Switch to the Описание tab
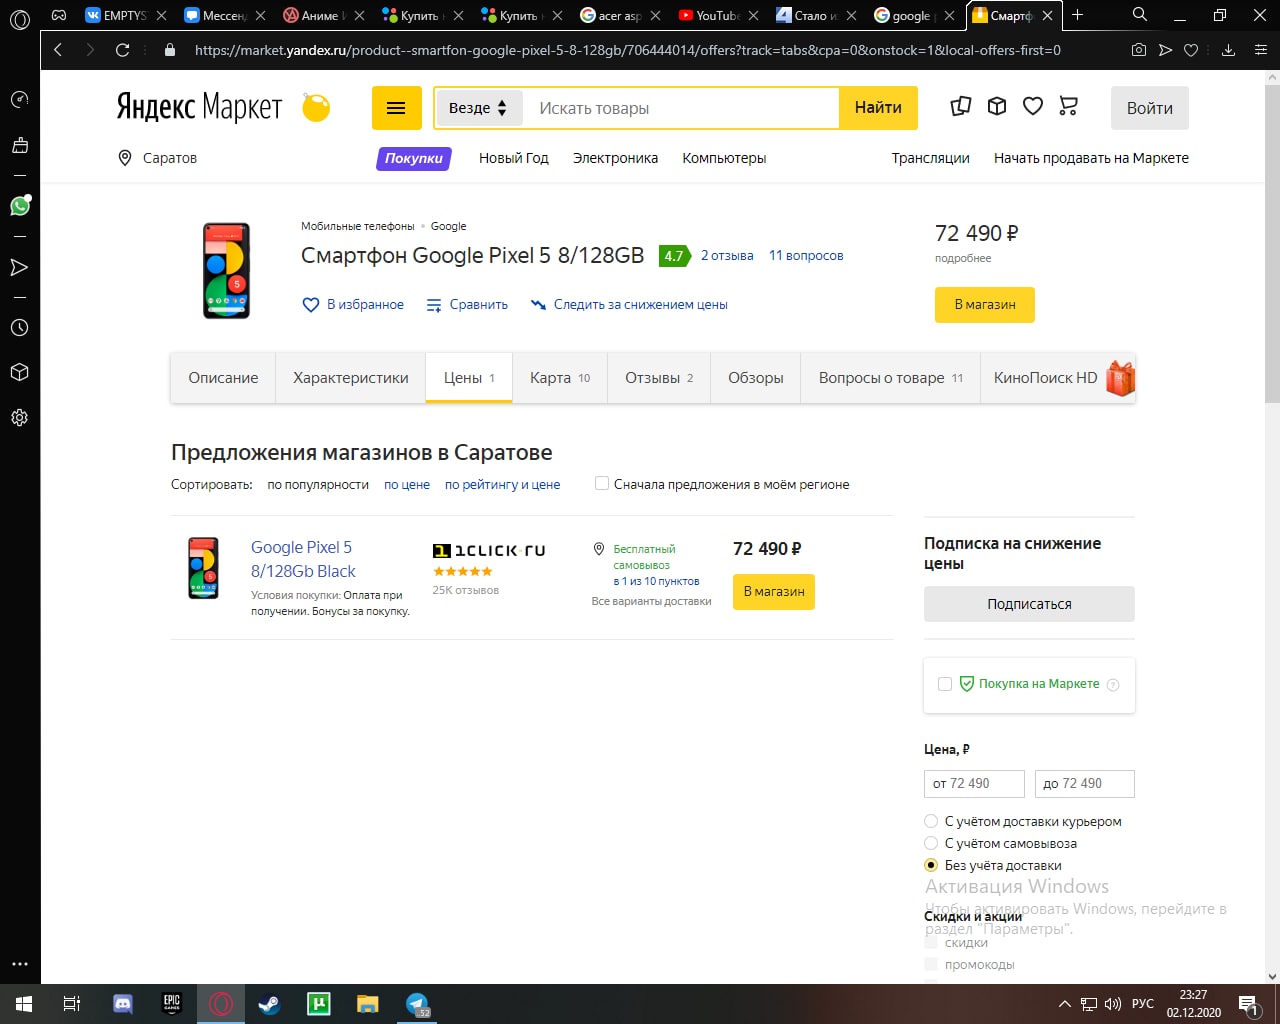Screen dimensions: 1280x1024 [x=223, y=378]
